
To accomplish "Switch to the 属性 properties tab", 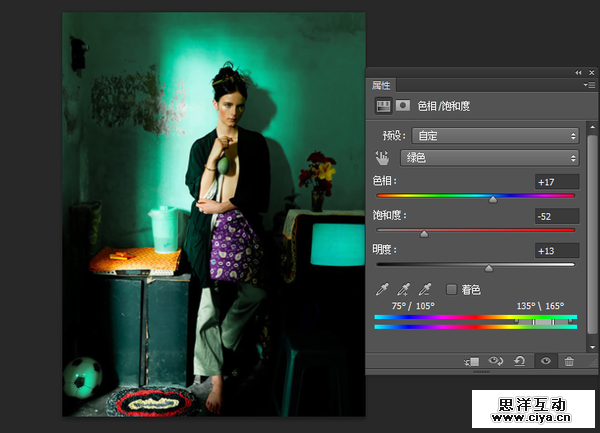I will [382, 85].
